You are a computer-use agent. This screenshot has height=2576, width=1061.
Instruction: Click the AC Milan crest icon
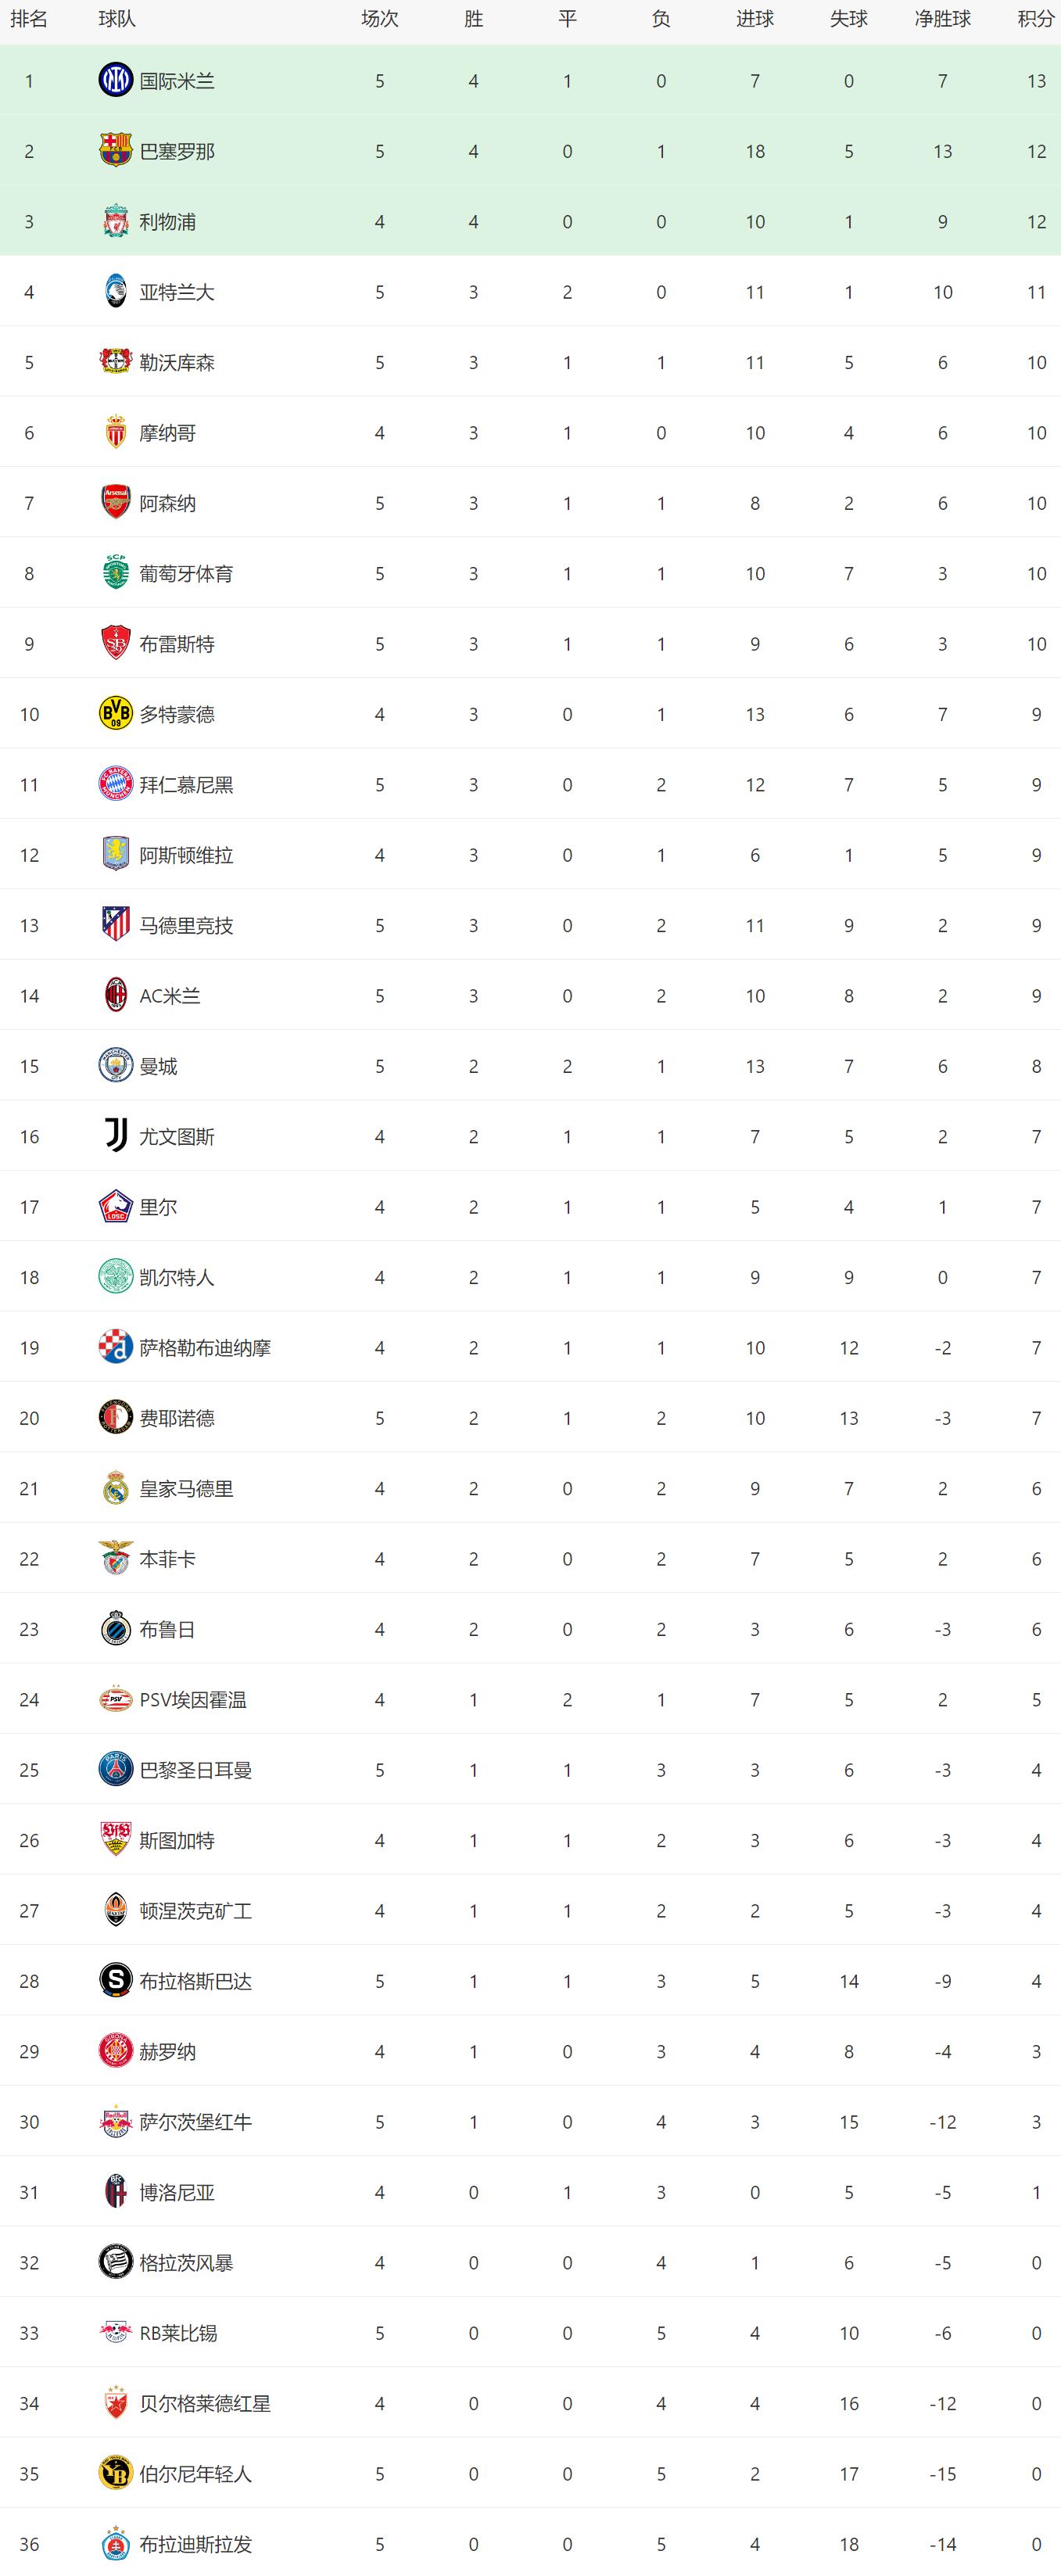point(115,995)
